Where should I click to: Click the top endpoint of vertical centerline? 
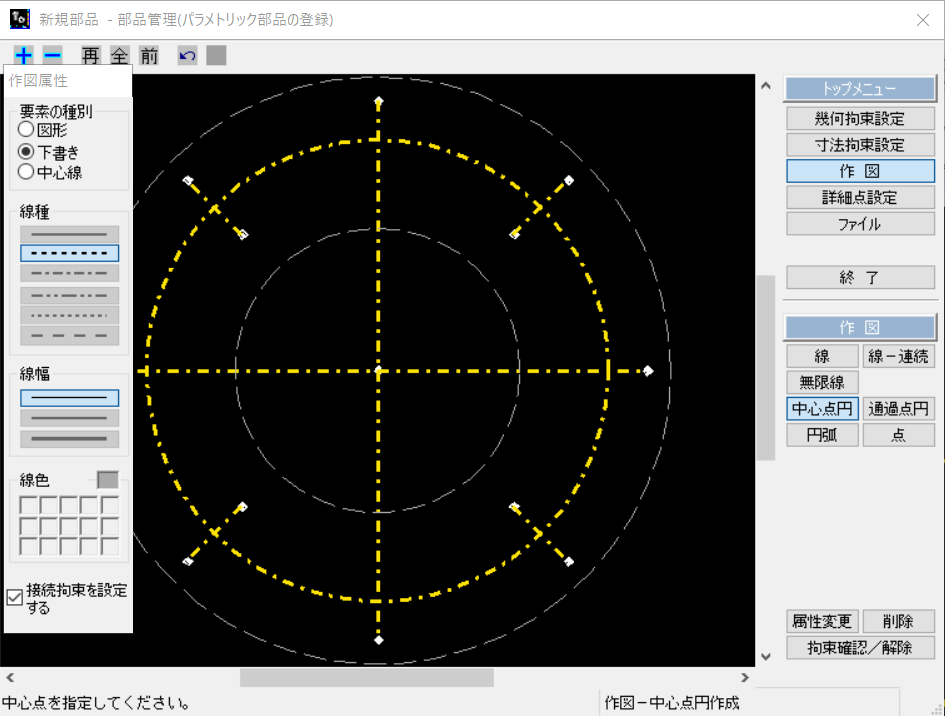pyautogui.click(x=378, y=101)
